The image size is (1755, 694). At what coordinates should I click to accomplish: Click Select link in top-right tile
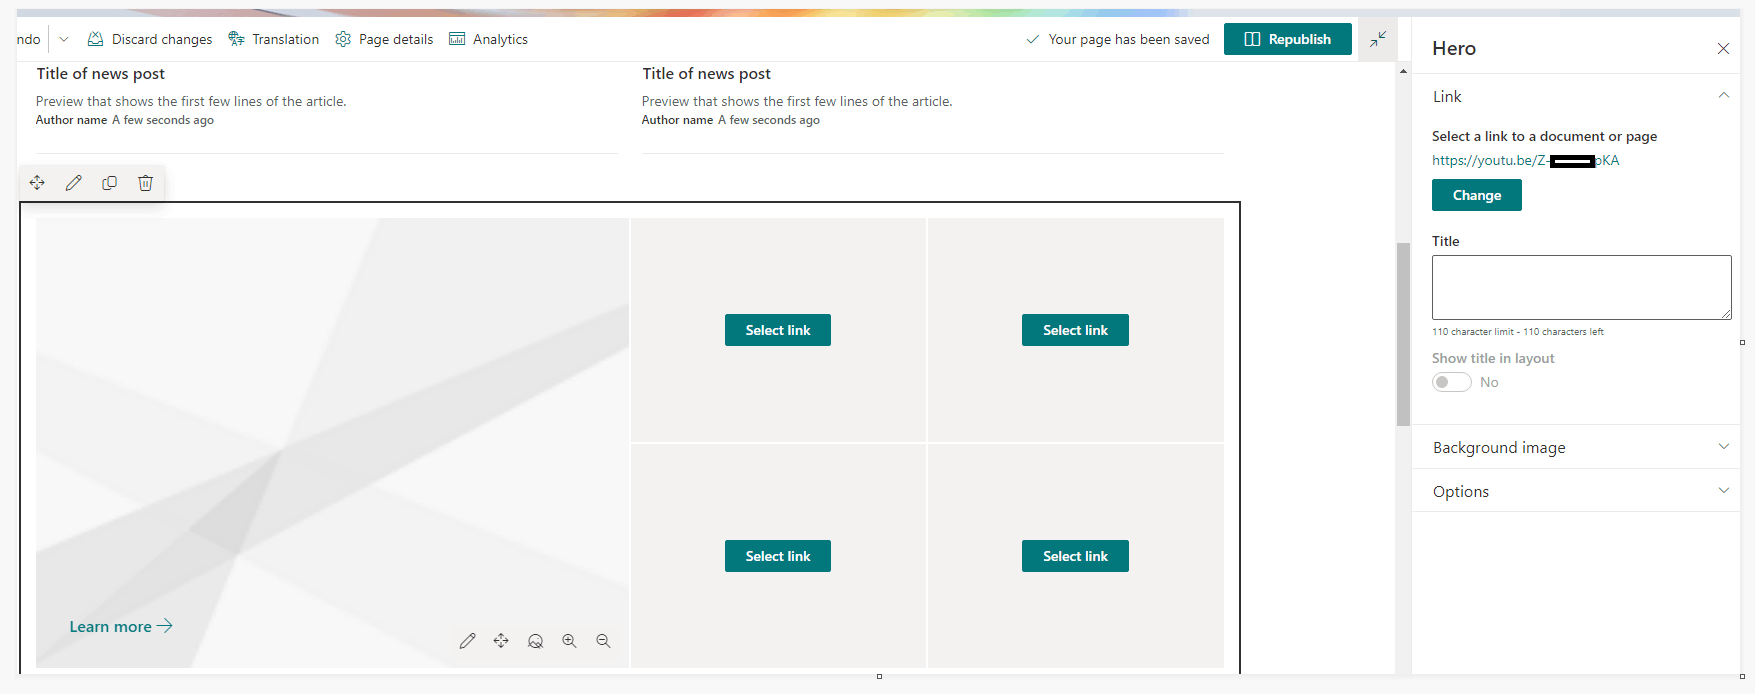click(1075, 330)
